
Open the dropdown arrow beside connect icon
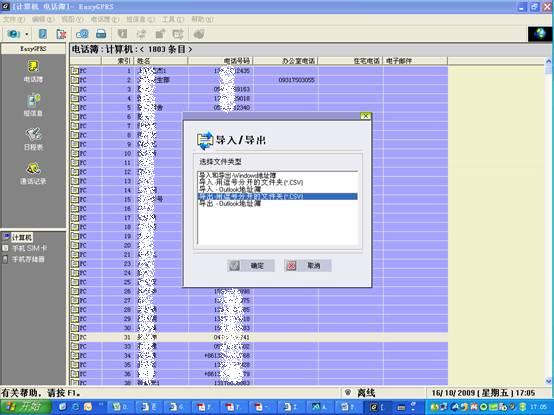(x=26, y=34)
